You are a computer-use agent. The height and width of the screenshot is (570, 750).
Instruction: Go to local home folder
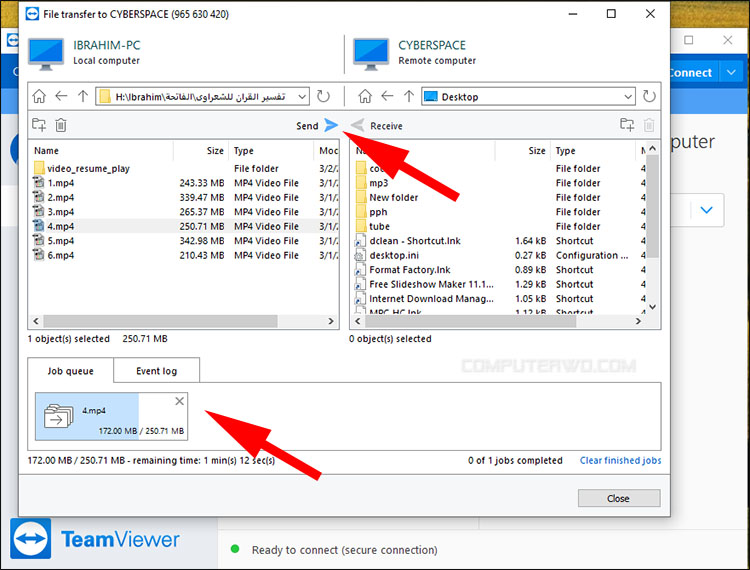click(x=39, y=97)
